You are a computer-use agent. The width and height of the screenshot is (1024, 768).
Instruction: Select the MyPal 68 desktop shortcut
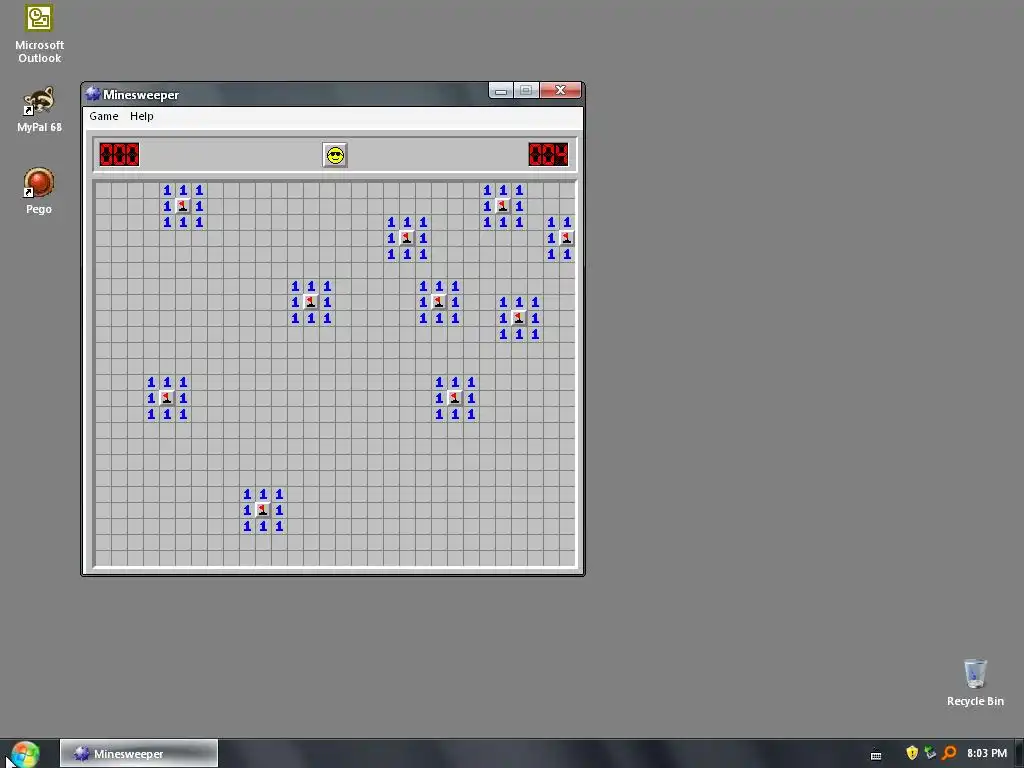(x=39, y=110)
